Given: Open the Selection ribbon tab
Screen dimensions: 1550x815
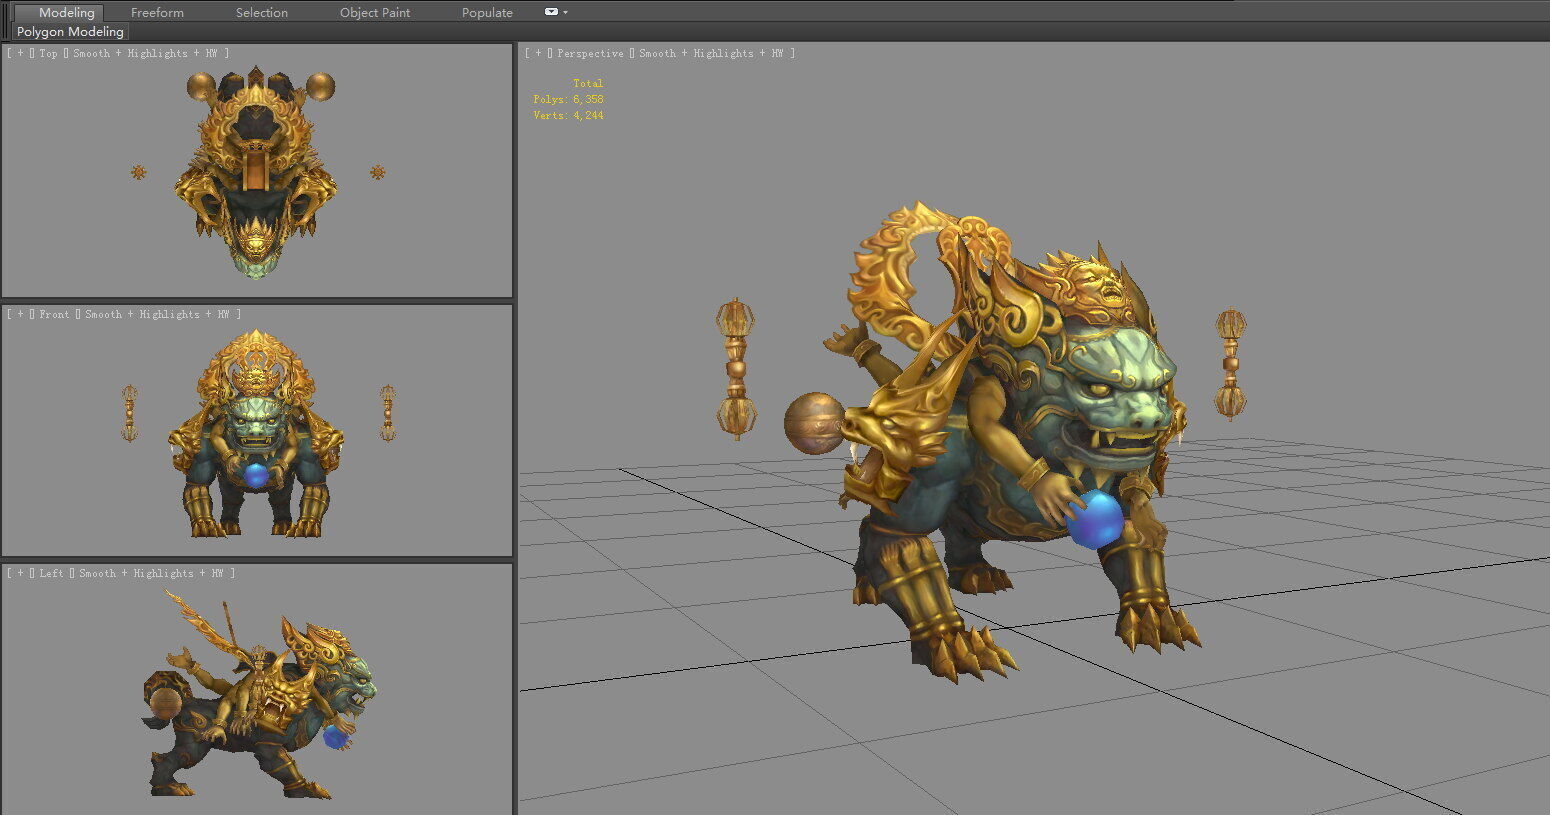Looking at the screenshot, I should [262, 12].
